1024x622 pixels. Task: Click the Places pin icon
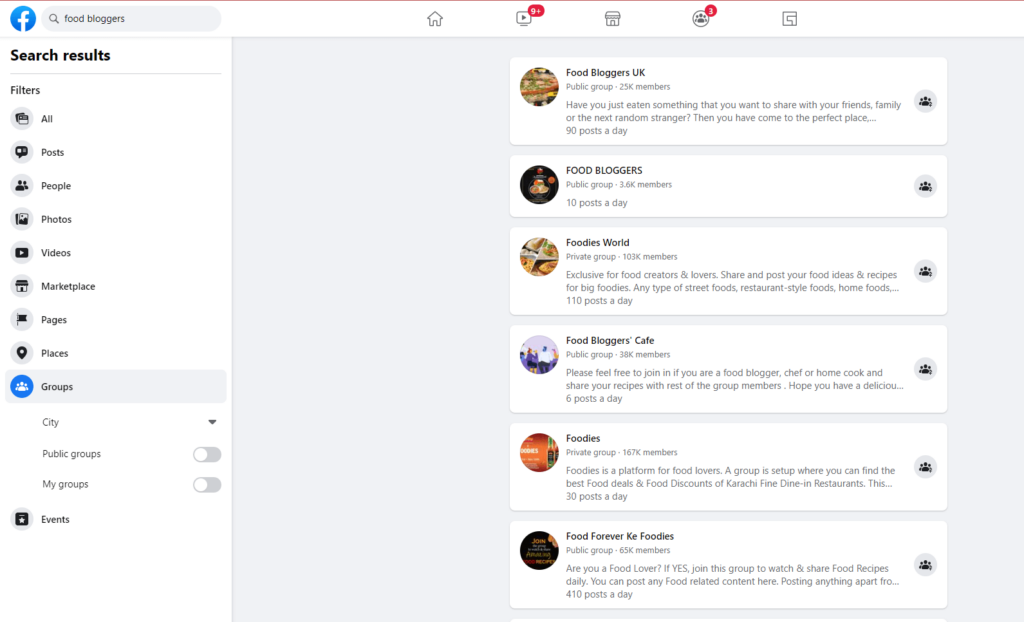coord(22,353)
